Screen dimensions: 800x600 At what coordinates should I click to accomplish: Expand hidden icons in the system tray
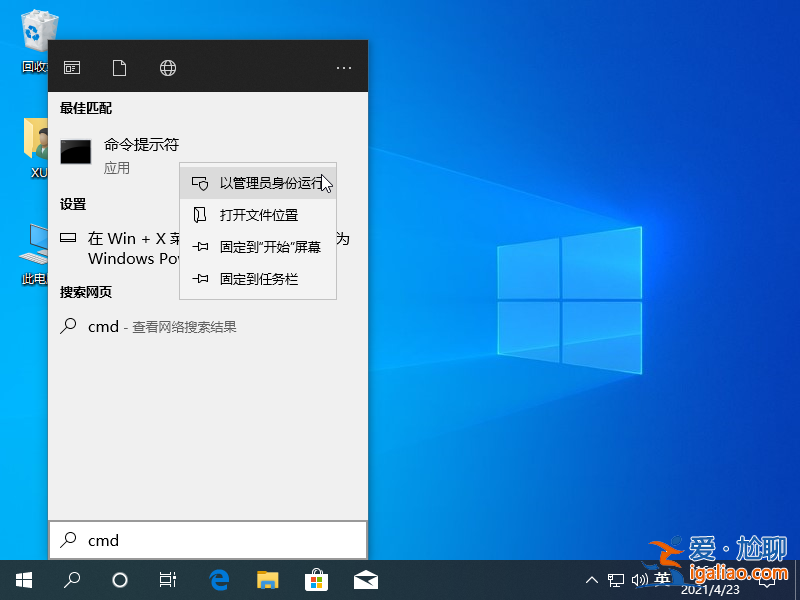592,578
